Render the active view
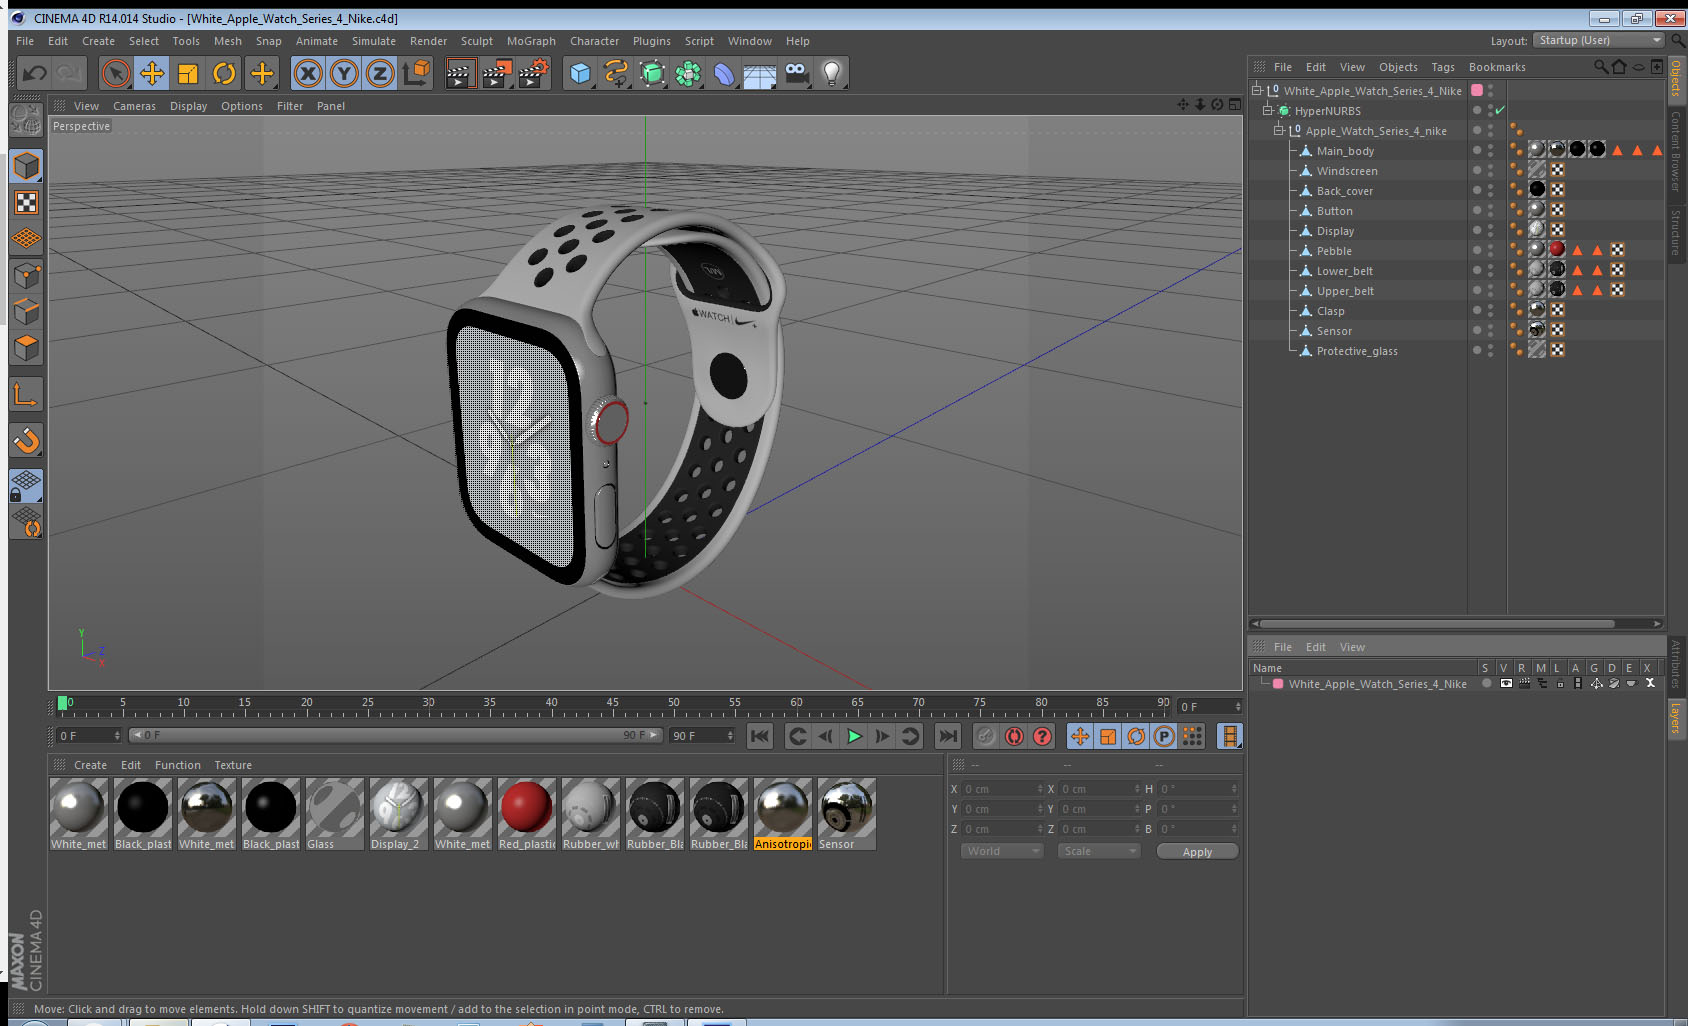 coord(459,73)
